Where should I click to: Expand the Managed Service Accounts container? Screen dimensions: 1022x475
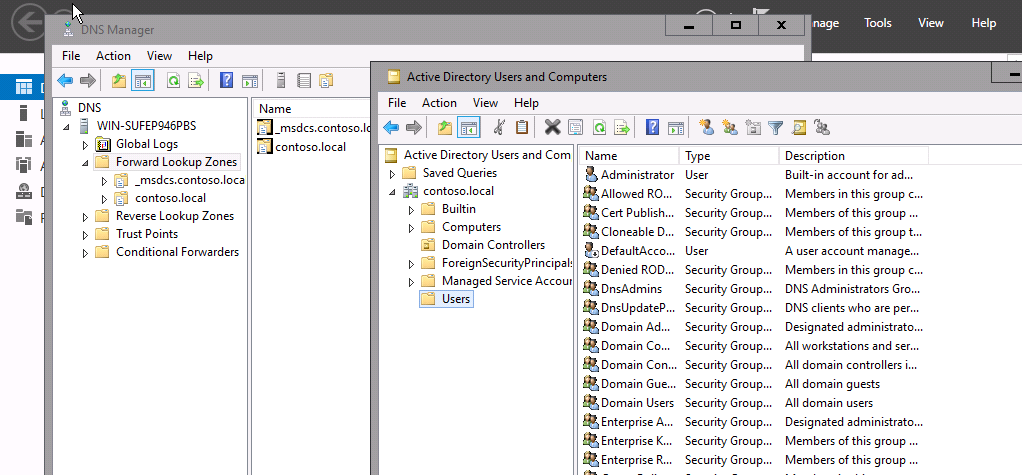pyautogui.click(x=411, y=282)
